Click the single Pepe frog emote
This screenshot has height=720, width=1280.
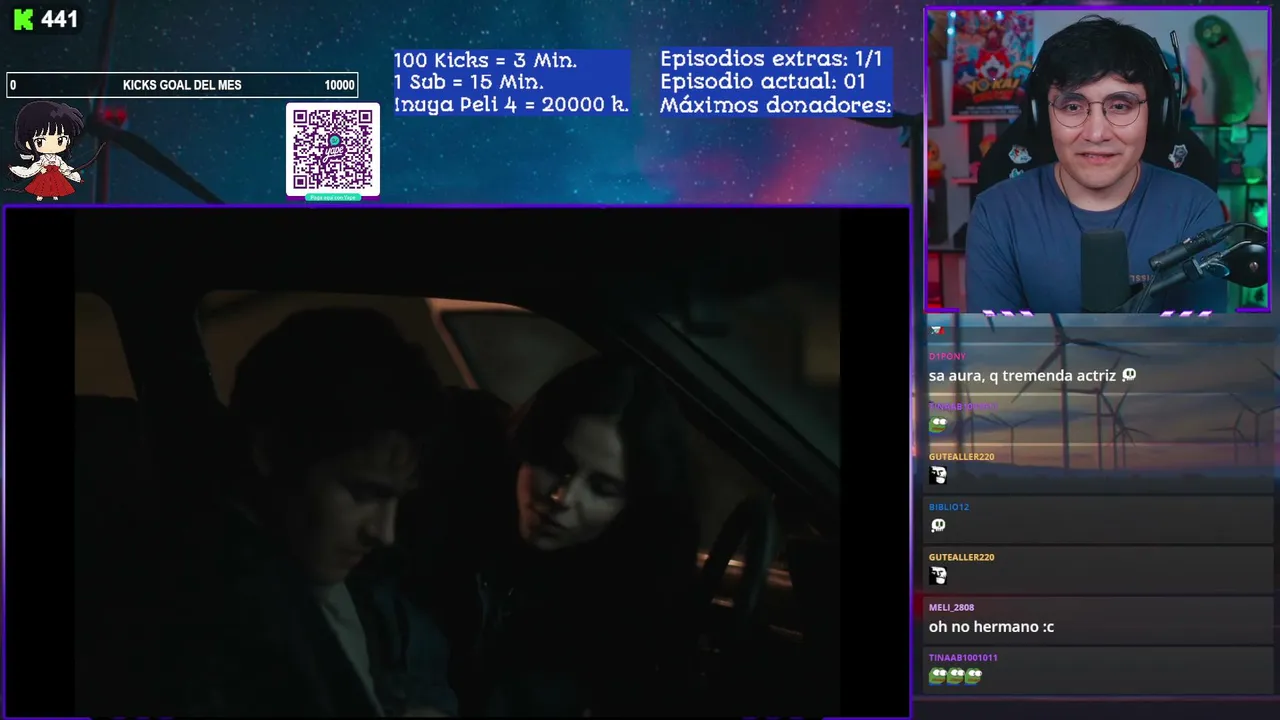pyautogui.click(x=938, y=424)
